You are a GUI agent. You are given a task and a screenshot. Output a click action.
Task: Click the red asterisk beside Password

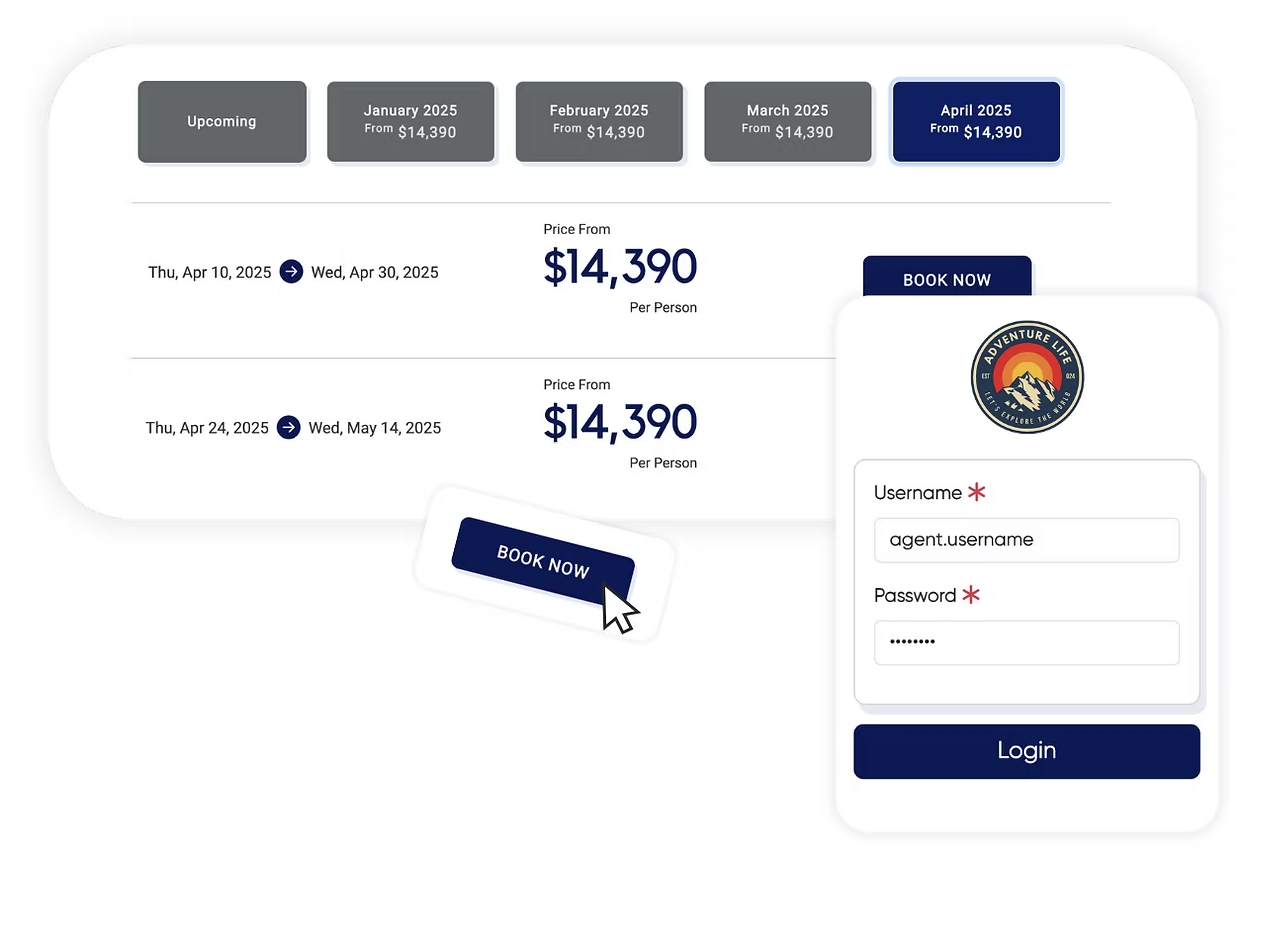(x=971, y=595)
